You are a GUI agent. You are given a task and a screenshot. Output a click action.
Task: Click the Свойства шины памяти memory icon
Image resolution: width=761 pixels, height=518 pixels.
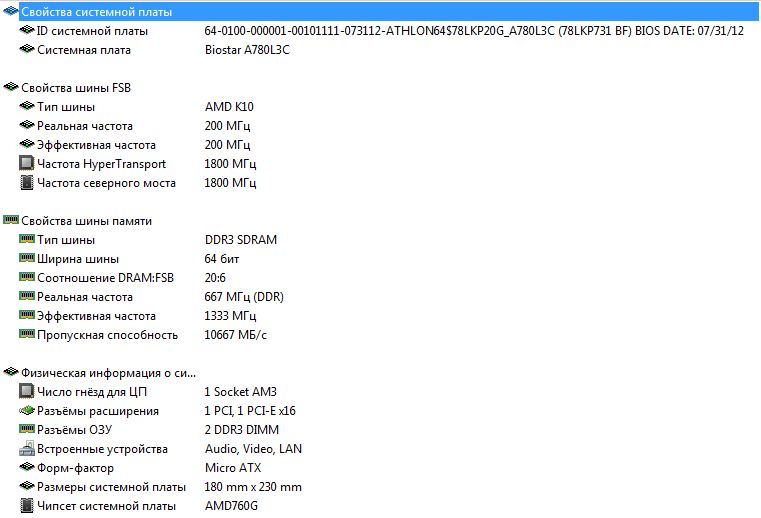pyautogui.click(x=11, y=220)
